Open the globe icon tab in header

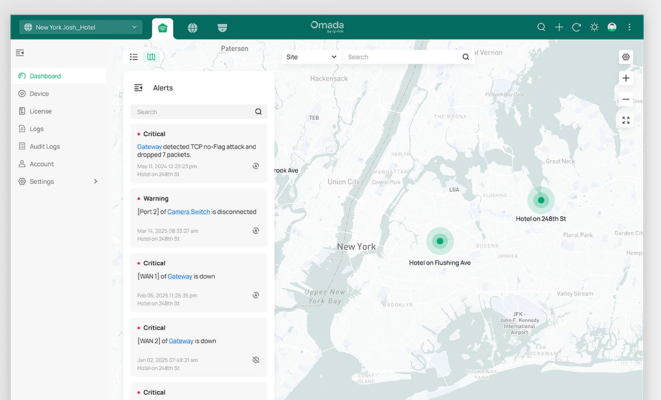192,28
